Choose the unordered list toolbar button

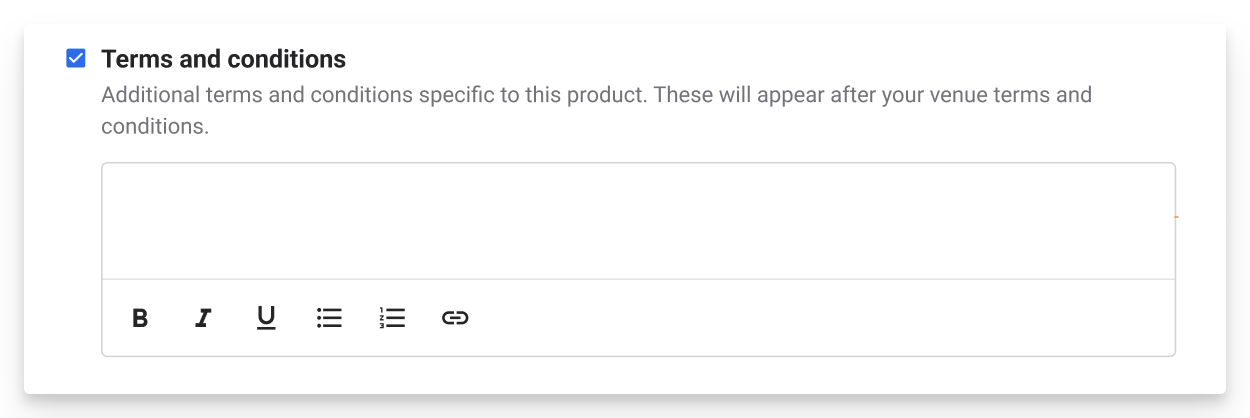(329, 318)
